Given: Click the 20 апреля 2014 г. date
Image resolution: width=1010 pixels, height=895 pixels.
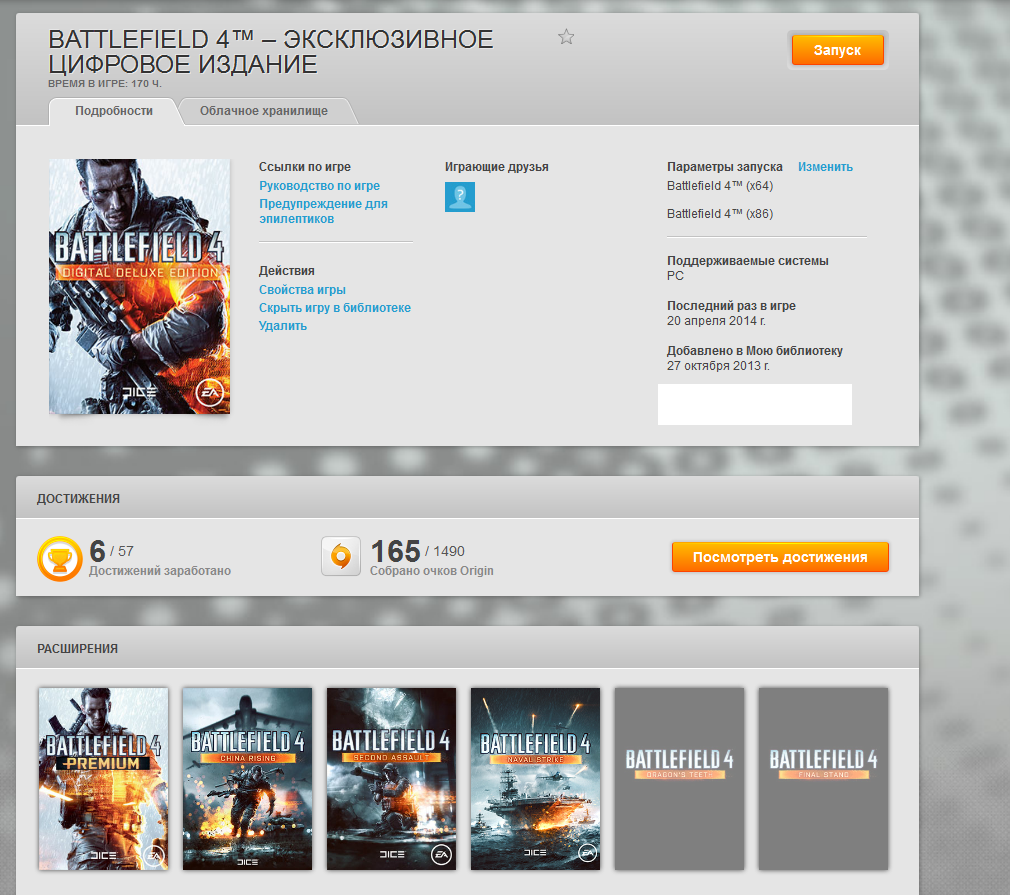Looking at the screenshot, I should point(716,321).
